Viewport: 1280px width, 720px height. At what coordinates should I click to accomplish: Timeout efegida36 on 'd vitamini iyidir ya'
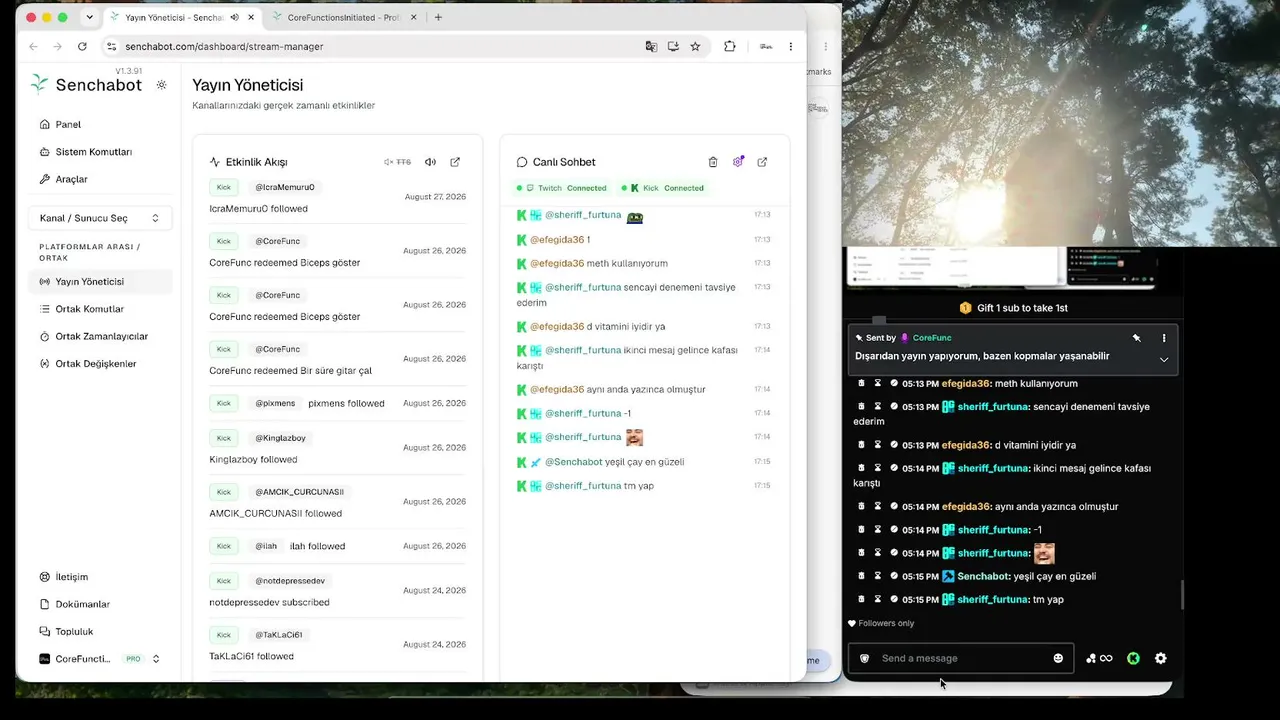pyautogui.click(x=878, y=445)
